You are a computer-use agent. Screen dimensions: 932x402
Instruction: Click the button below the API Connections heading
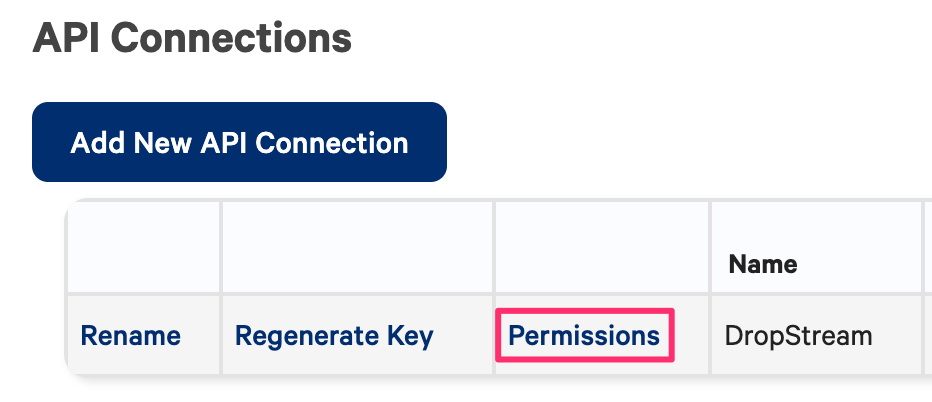coord(239,142)
